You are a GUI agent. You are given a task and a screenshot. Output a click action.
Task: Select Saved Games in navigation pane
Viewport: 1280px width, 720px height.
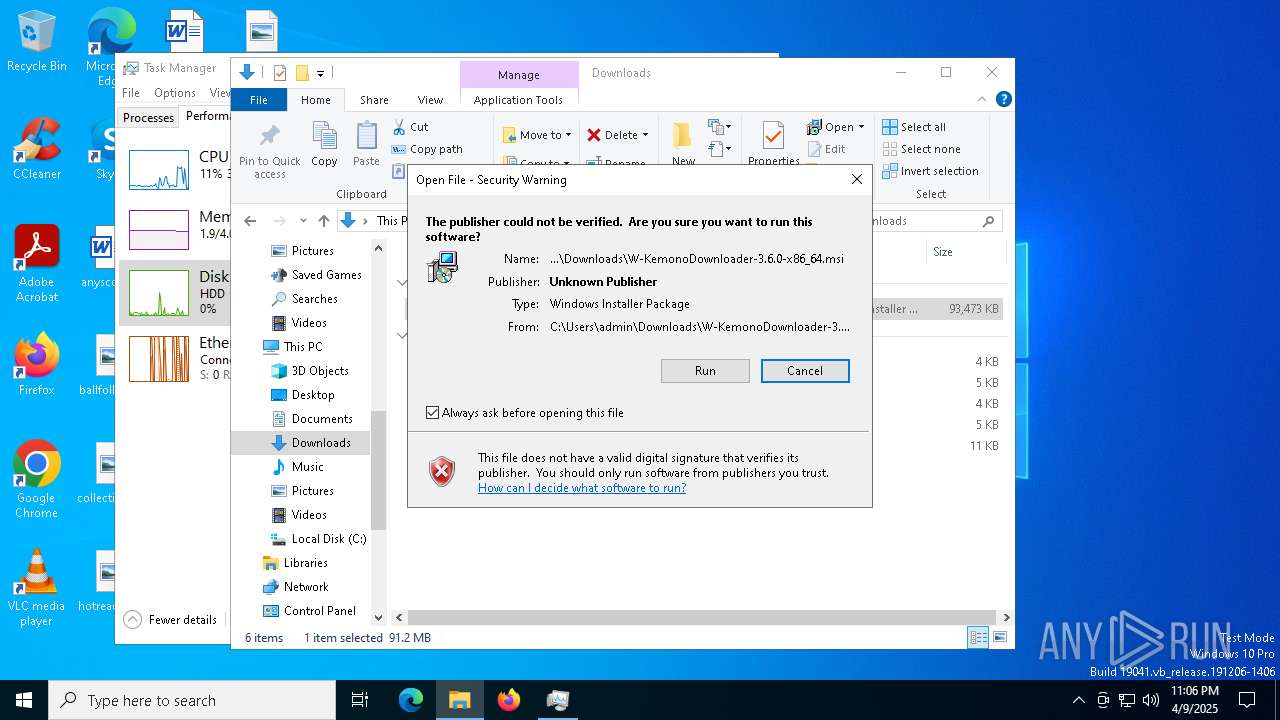(316, 275)
